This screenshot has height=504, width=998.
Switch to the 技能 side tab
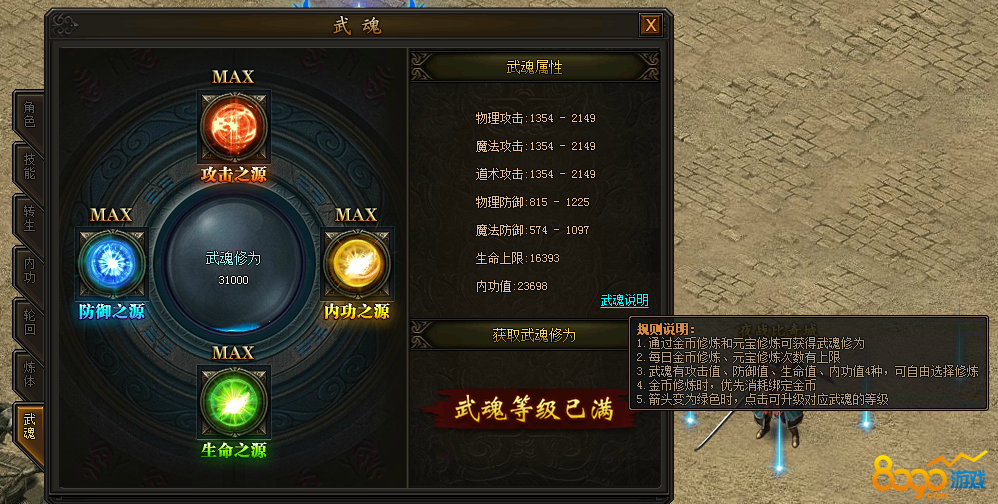[x=29, y=166]
